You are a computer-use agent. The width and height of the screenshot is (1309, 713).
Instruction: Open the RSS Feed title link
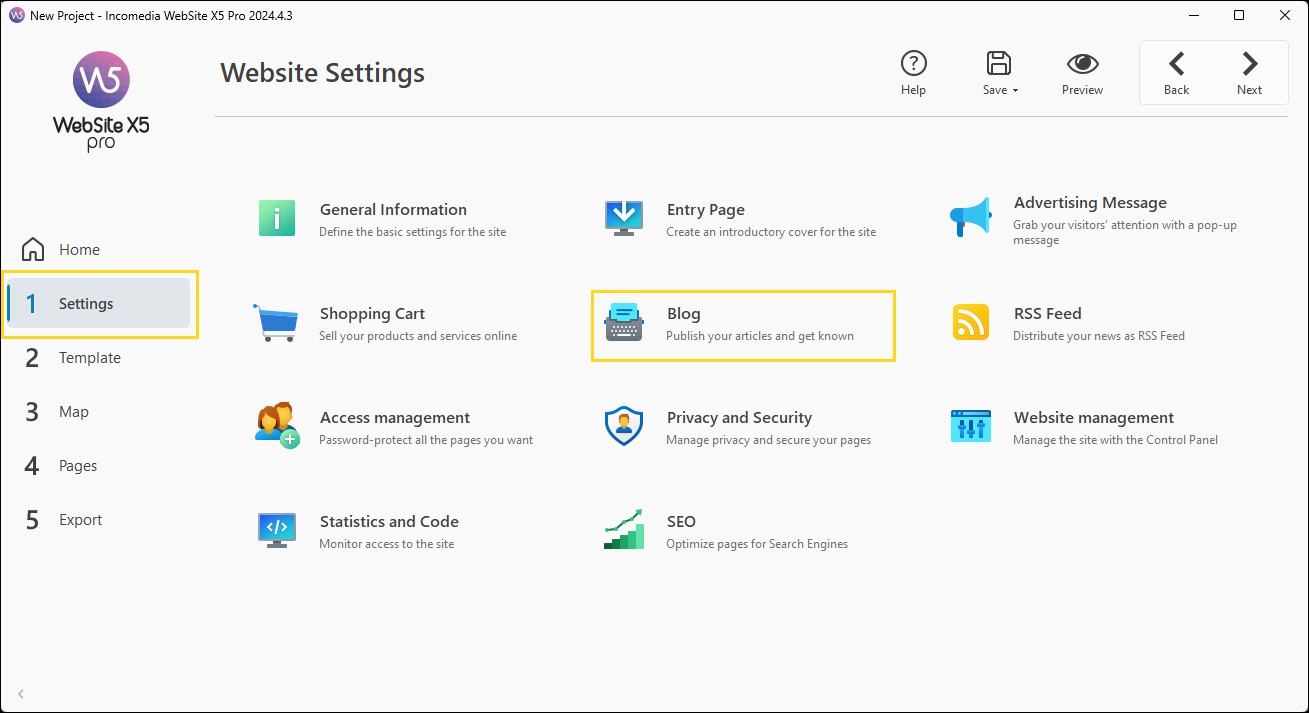1048,313
